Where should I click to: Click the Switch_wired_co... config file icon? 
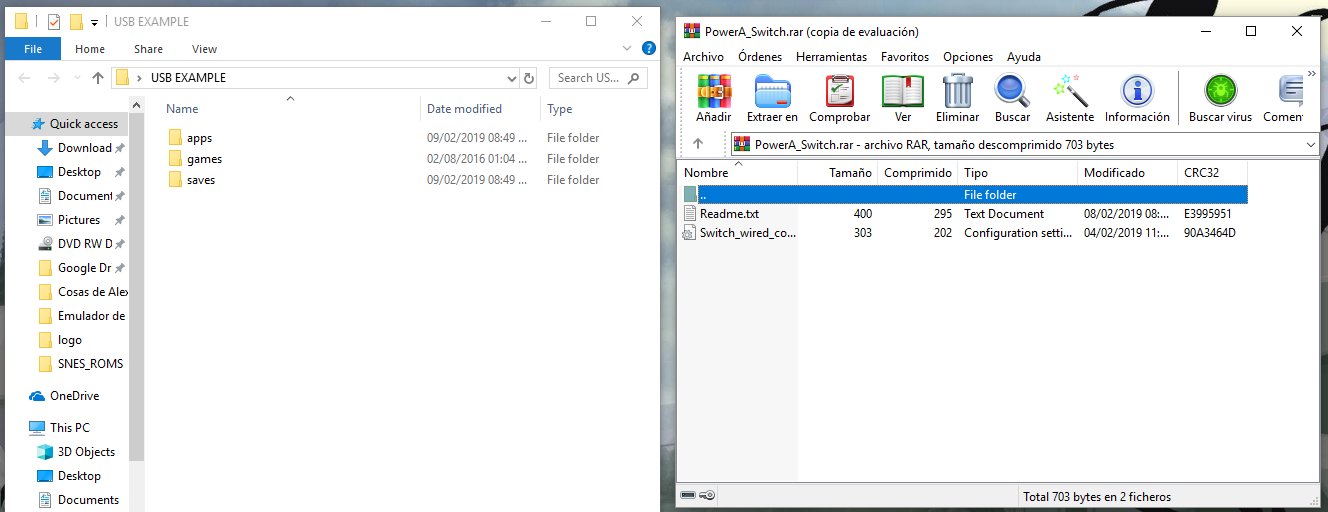[689, 233]
